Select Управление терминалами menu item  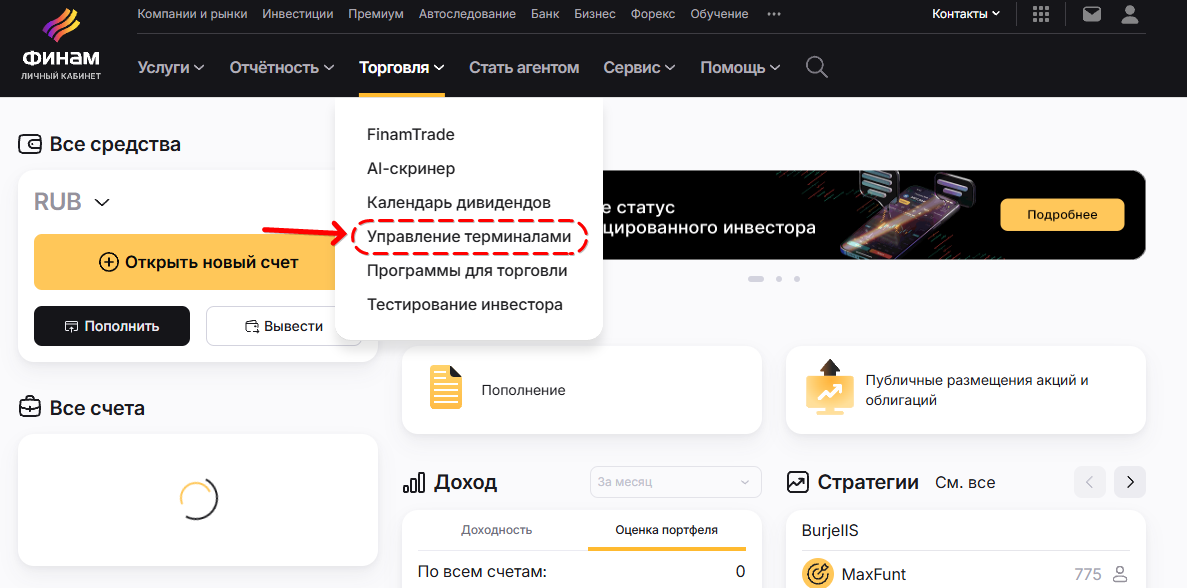click(469, 237)
